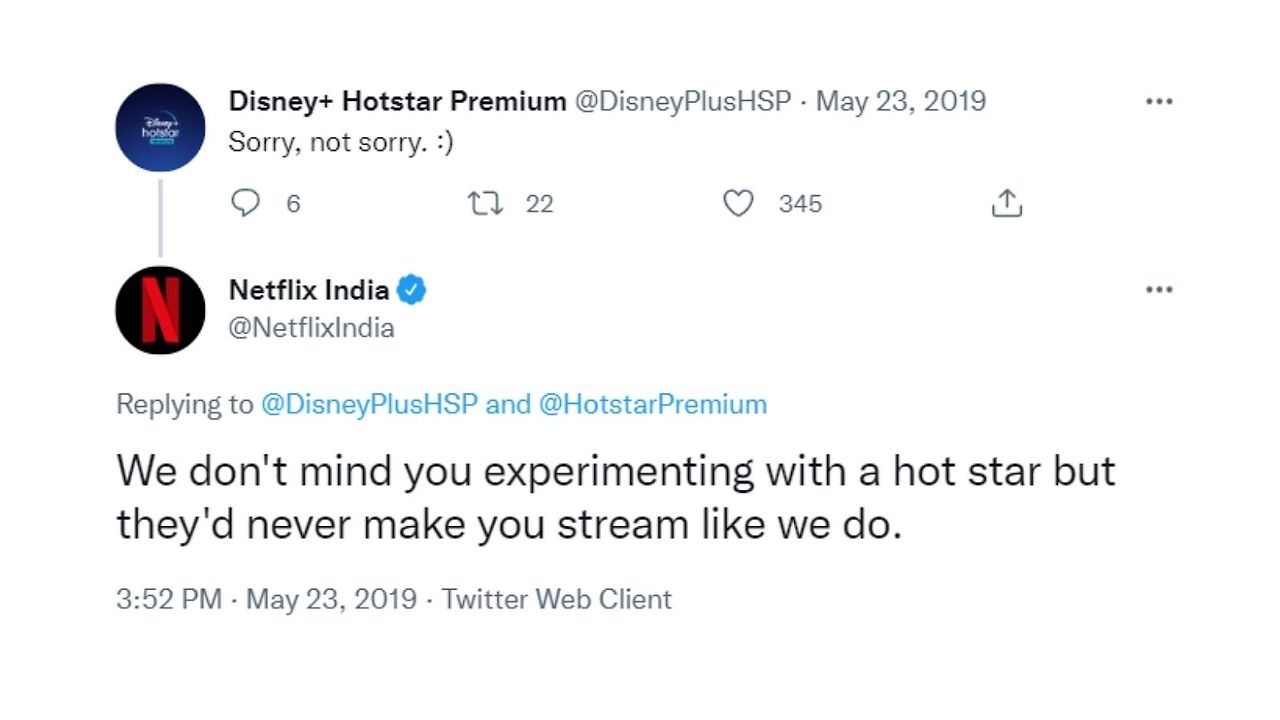Click the retweet icon showing 22 retweets
The image size is (1280, 720).
click(x=487, y=203)
